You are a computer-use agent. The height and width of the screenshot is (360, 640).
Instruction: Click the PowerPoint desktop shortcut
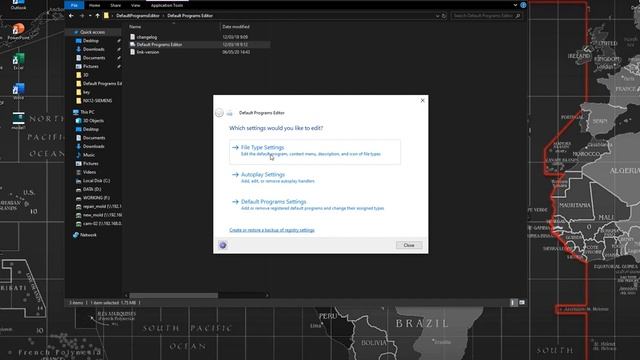tap(18, 31)
